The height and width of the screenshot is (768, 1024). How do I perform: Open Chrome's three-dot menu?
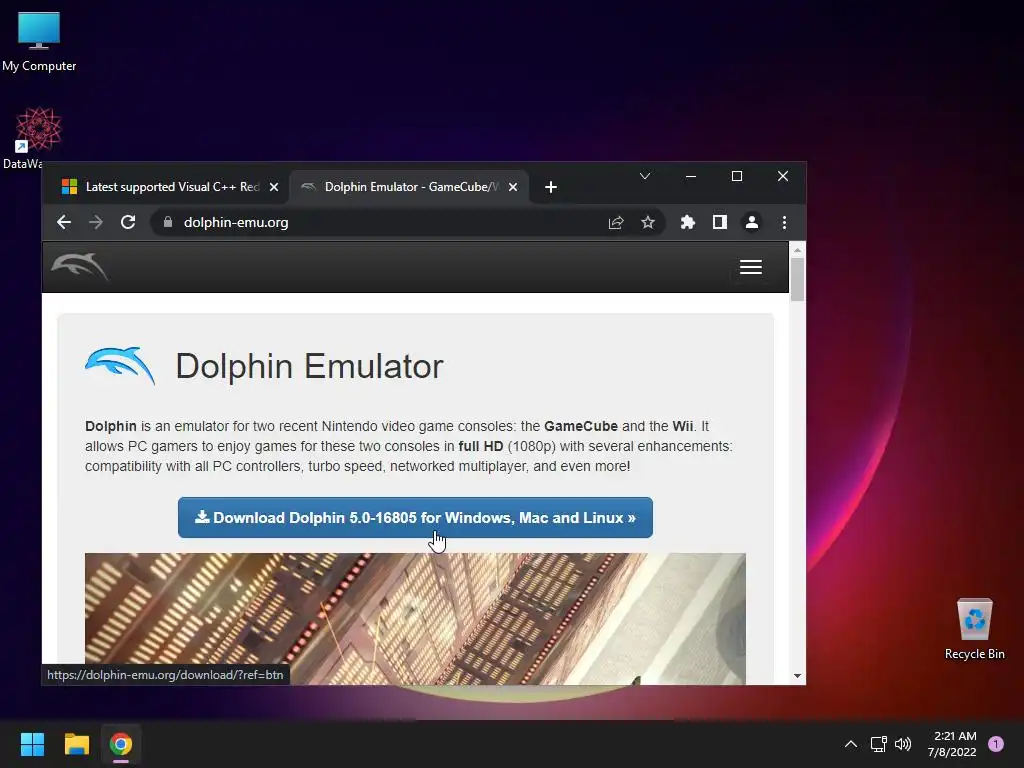(784, 222)
